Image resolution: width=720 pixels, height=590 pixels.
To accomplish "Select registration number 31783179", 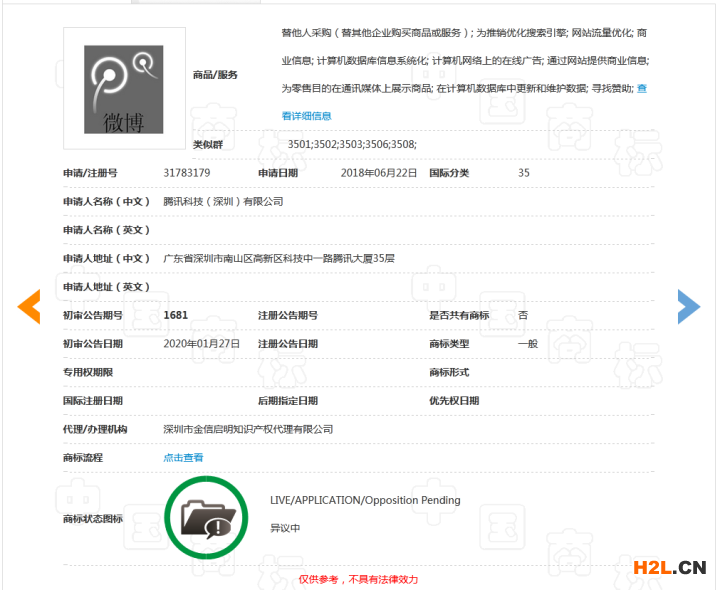I will 187,173.
